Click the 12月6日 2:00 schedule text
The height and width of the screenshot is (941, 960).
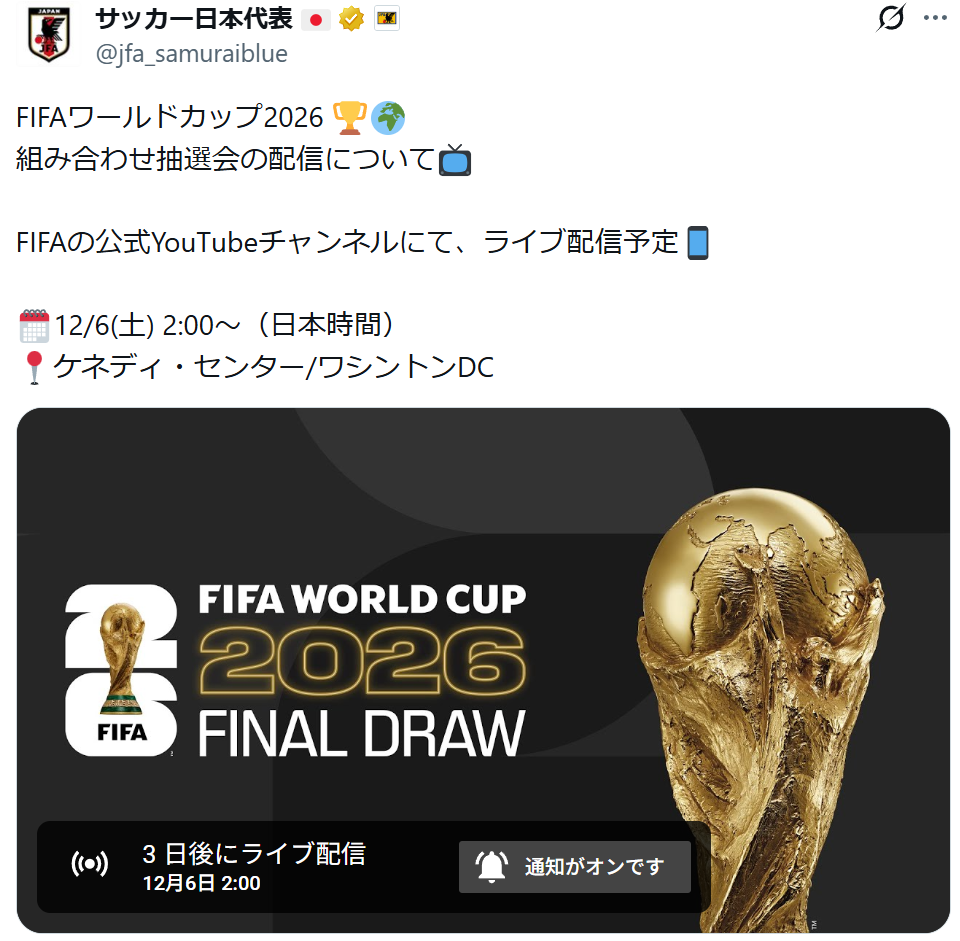tap(201, 883)
